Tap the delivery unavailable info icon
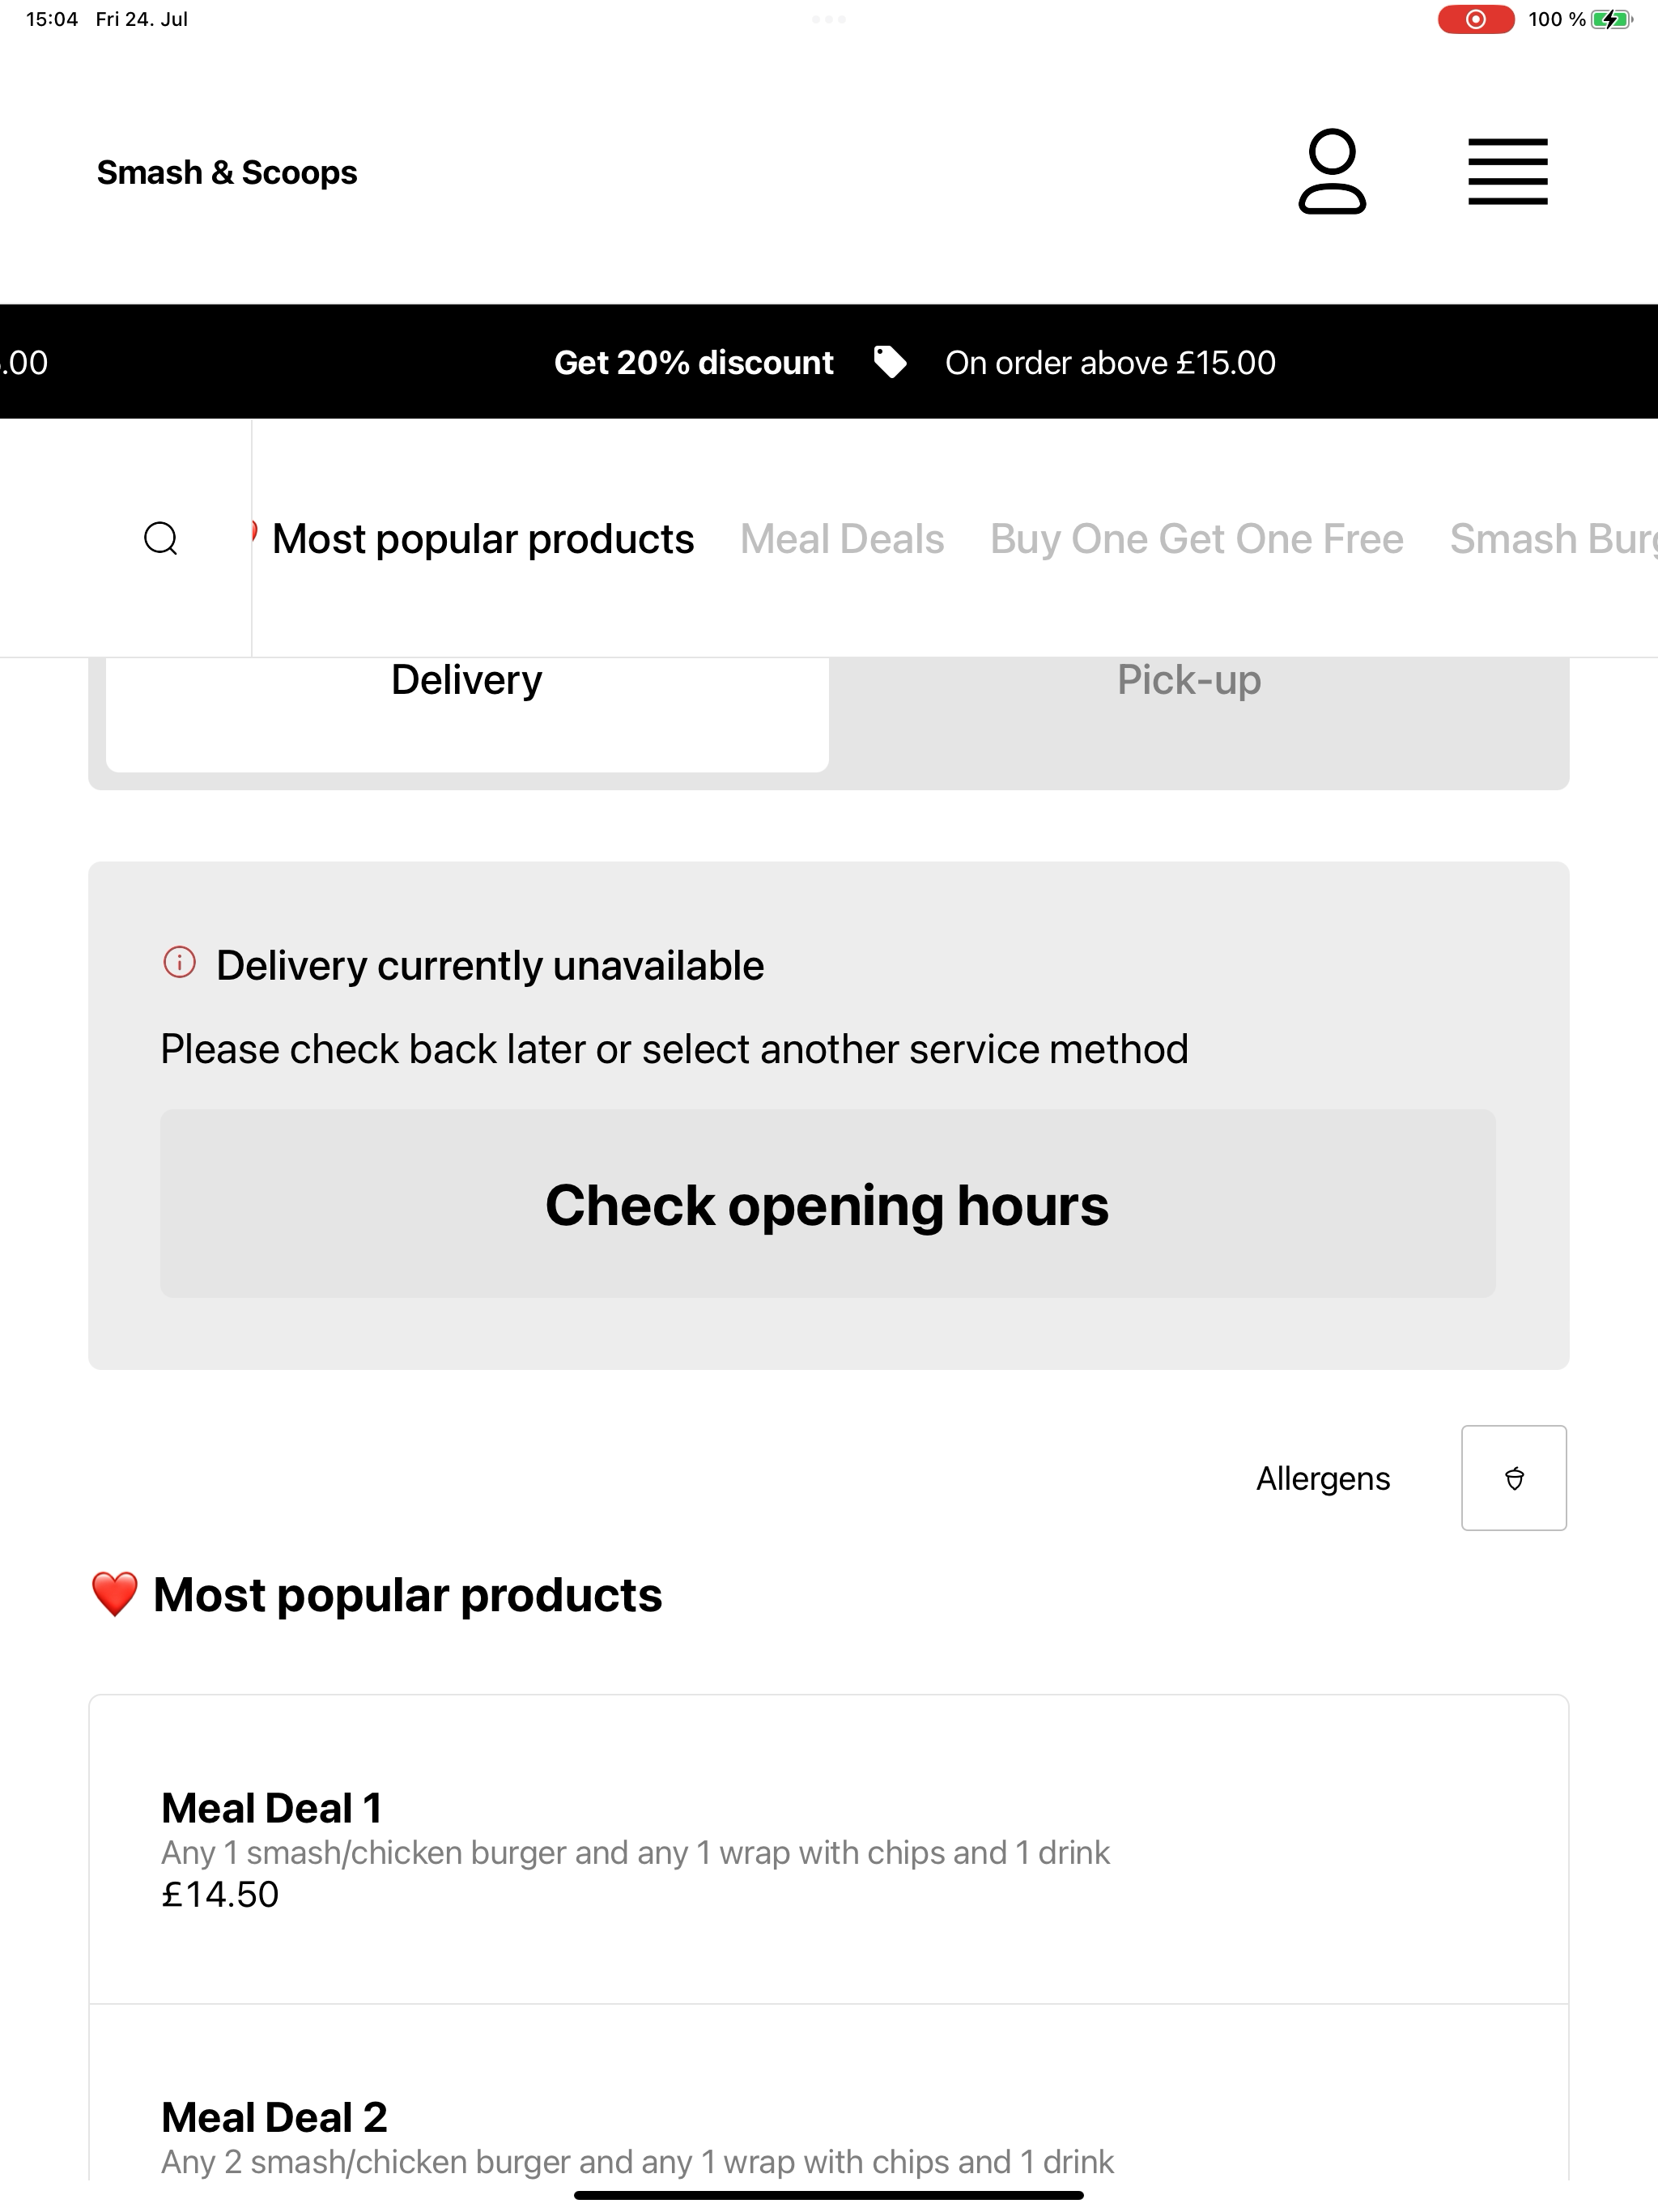This screenshot has width=1658, height=2212. click(x=179, y=963)
